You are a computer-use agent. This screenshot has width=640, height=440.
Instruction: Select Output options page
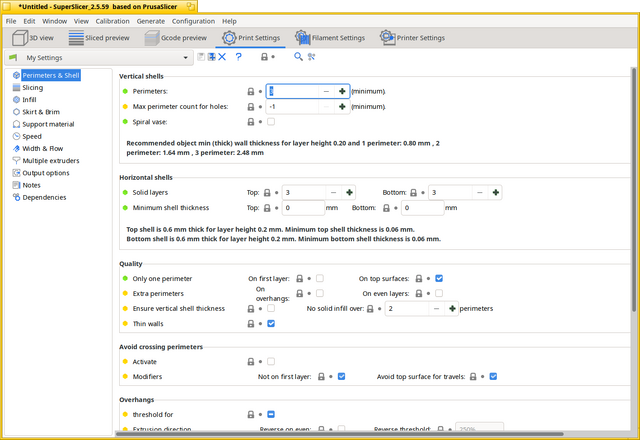click(46, 173)
